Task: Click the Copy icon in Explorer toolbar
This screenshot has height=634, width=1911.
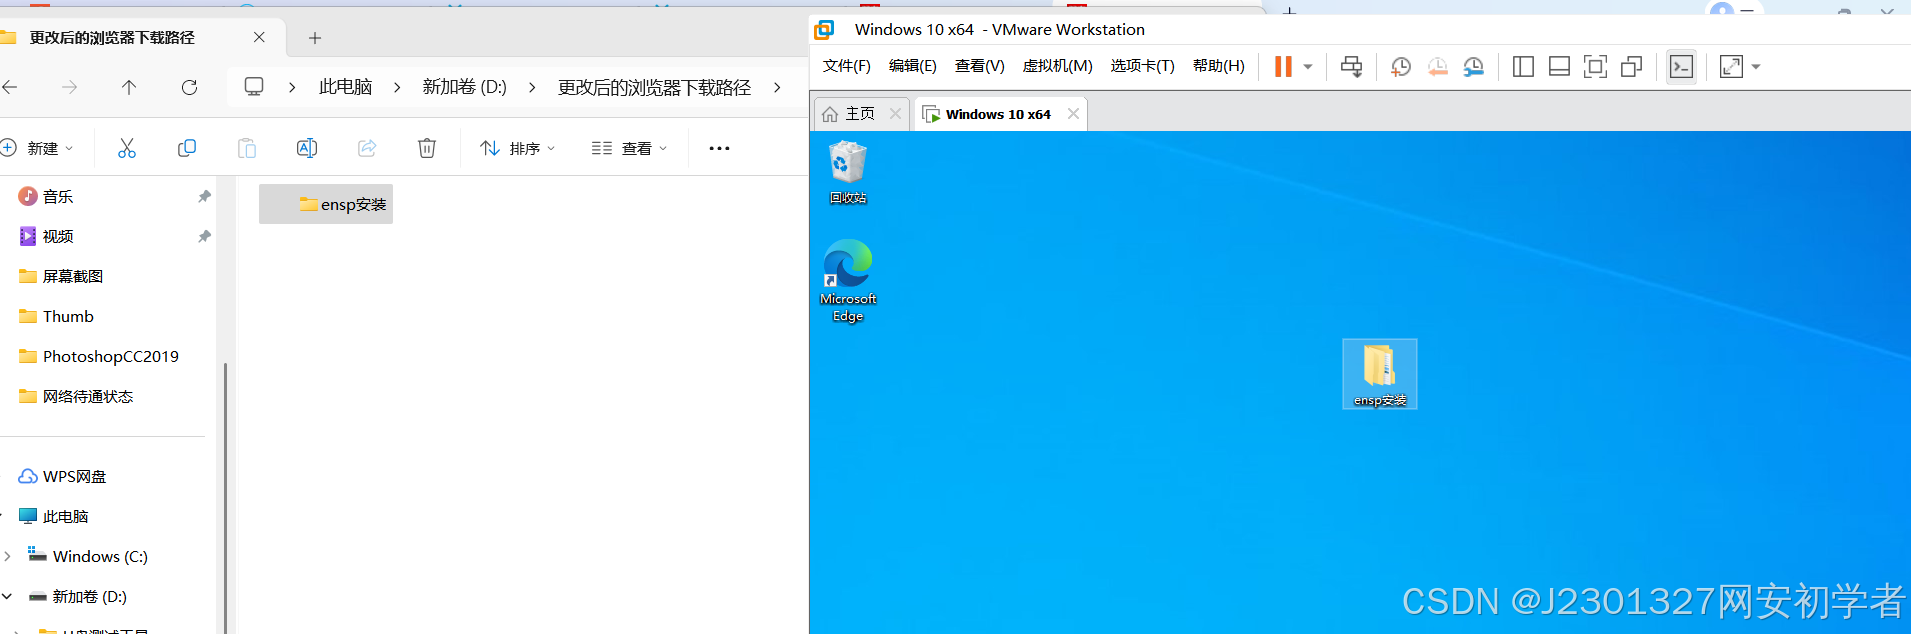Action: pos(187,148)
